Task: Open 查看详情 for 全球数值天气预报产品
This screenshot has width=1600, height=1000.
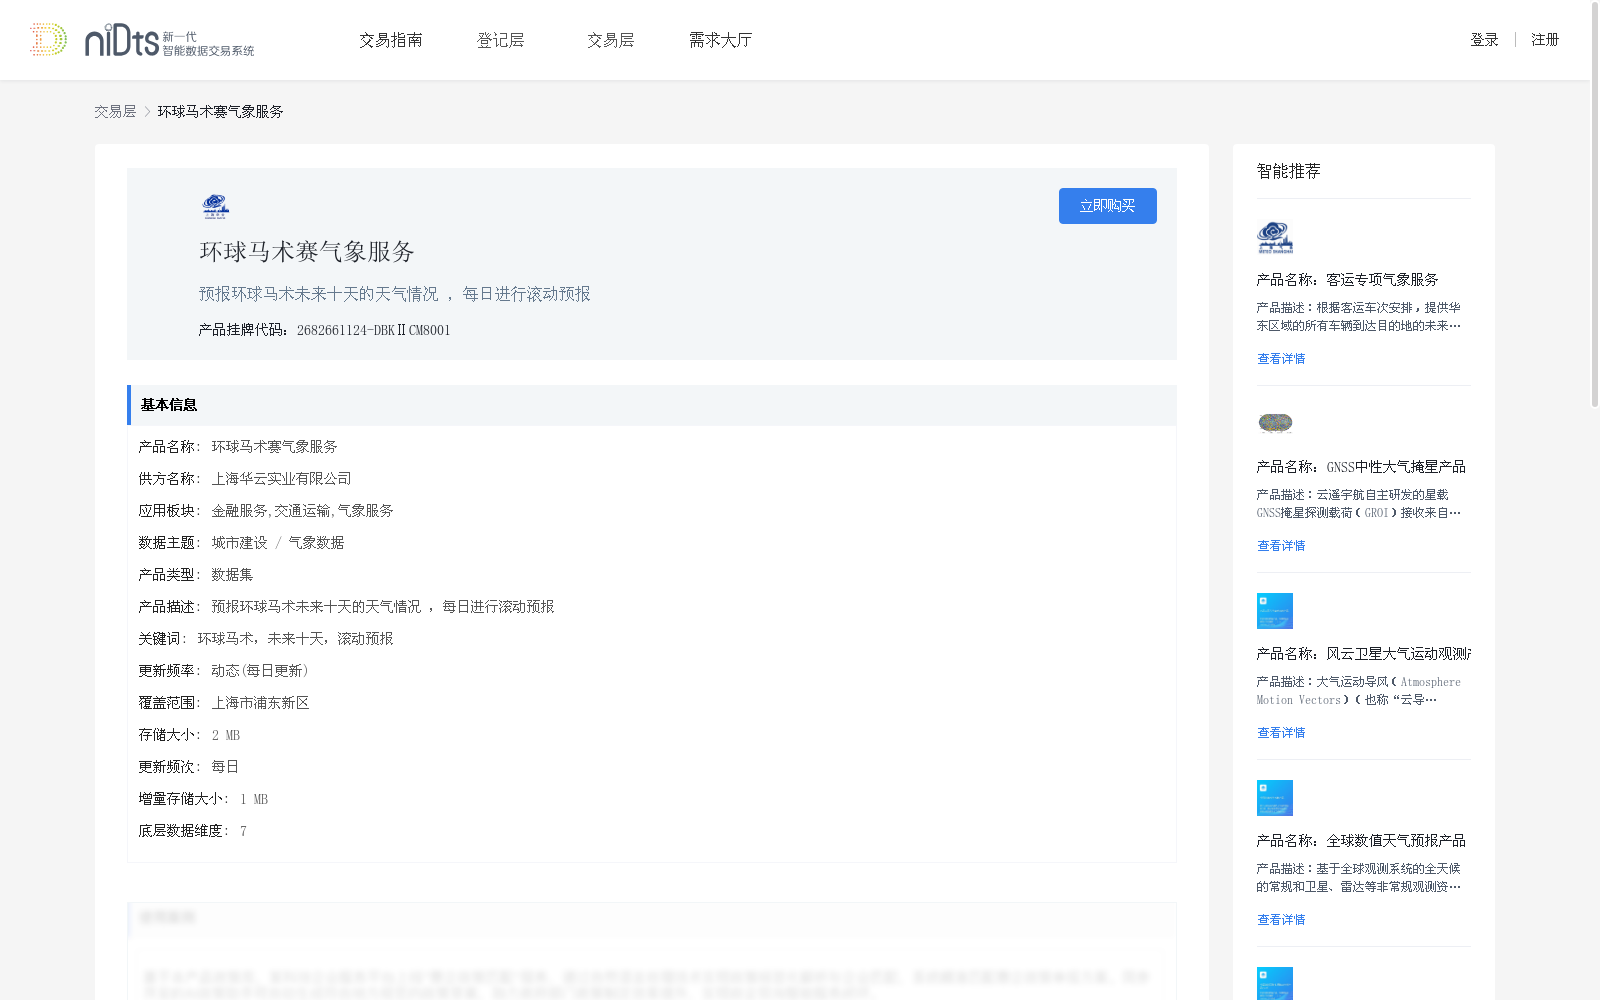Action: (1281, 920)
